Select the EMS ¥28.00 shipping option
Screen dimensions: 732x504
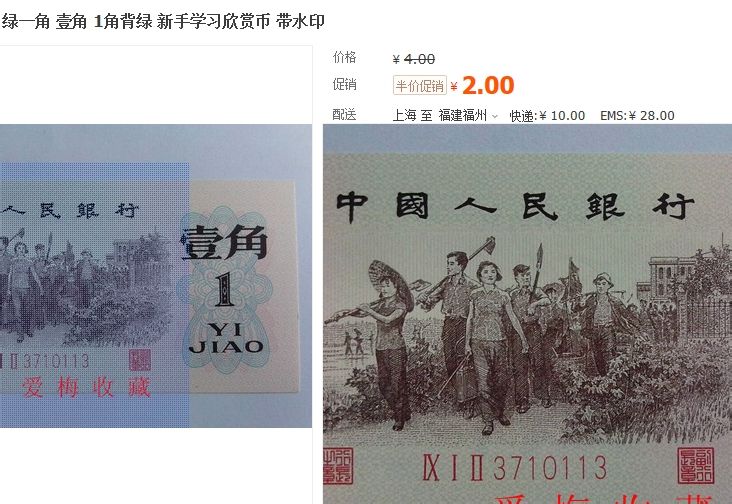637,116
